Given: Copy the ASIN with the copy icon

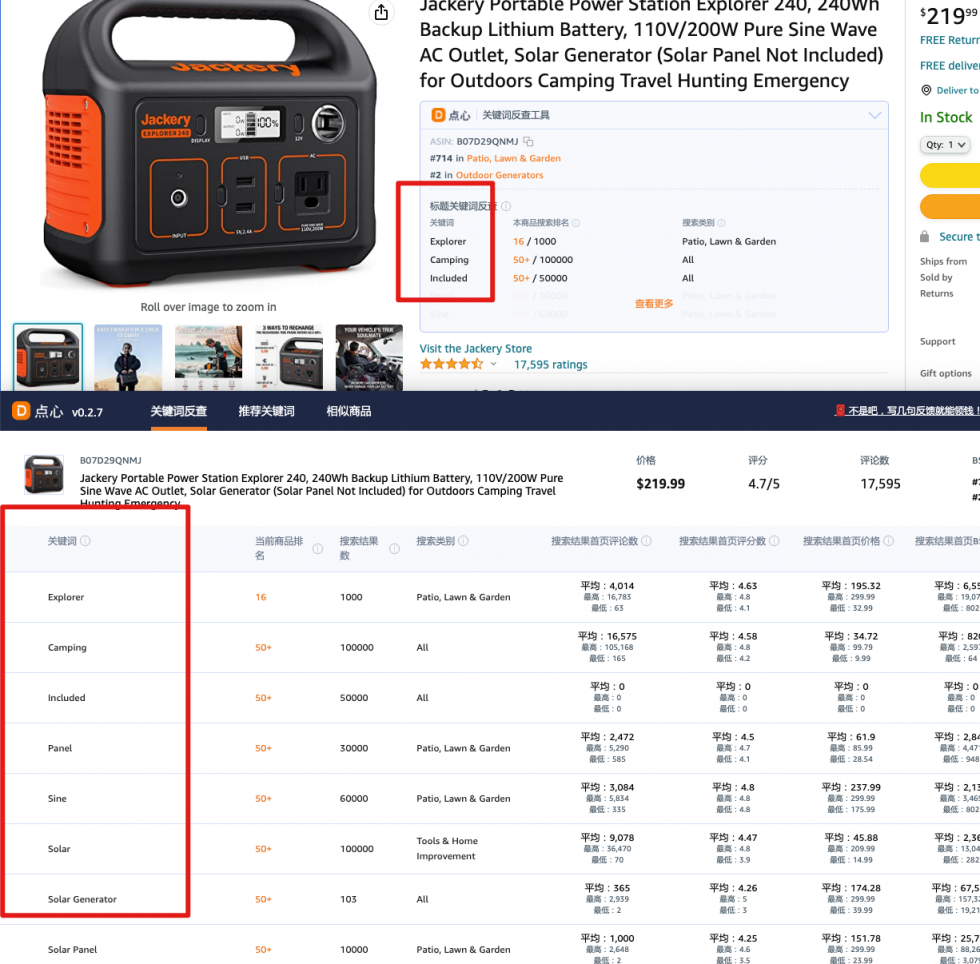Looking at the screenshot, I should point(528,141).
